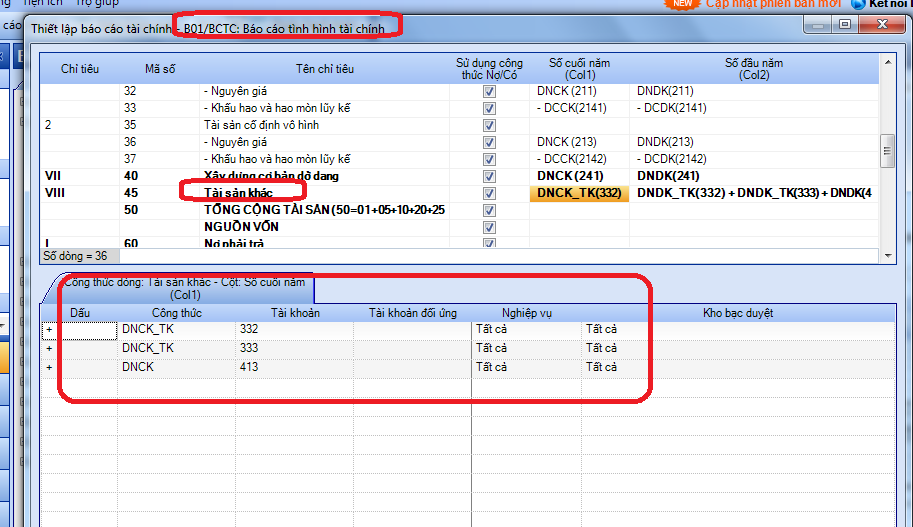Screen dimensions: 913x527
Task: Select the Tài khoản cell 332
Action: [295, 330]
